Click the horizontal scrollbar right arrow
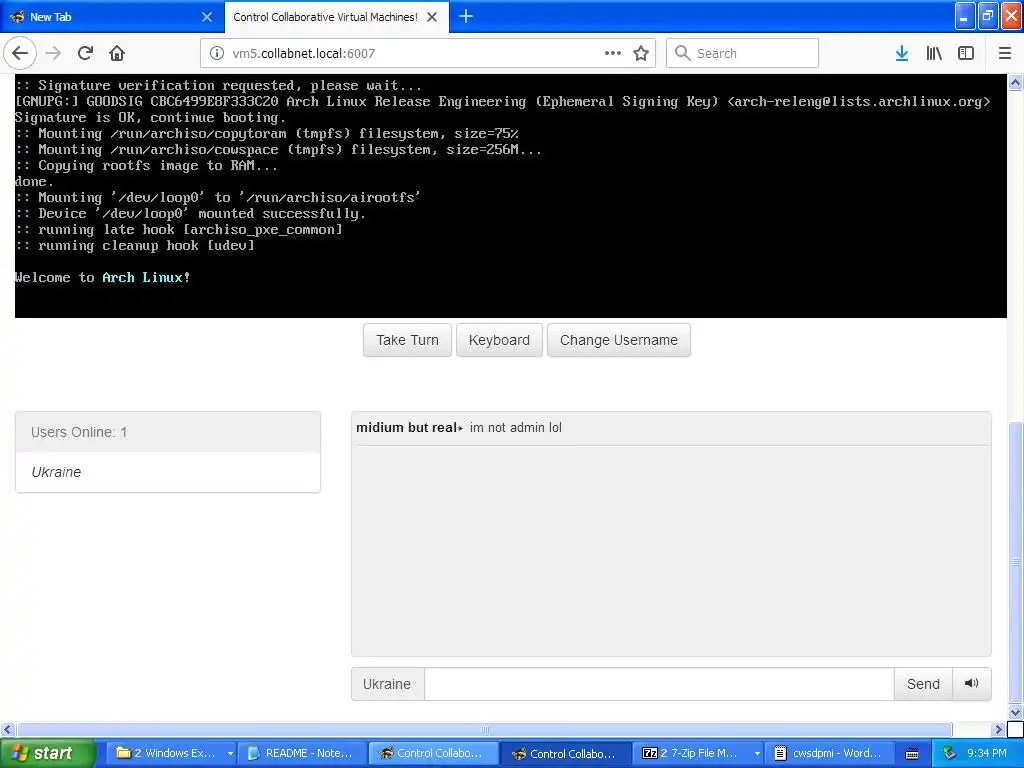The height and width of the screenshot is (768, 1024). coord(998,729)
